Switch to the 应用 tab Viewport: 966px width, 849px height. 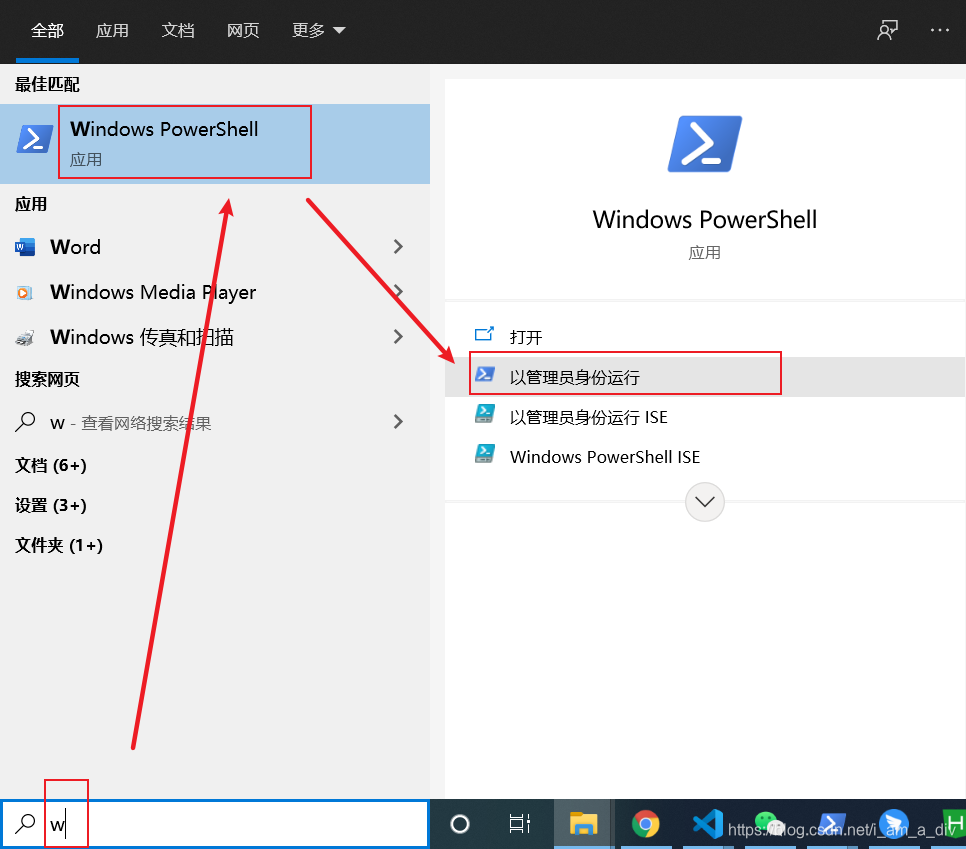click(112, 30)
